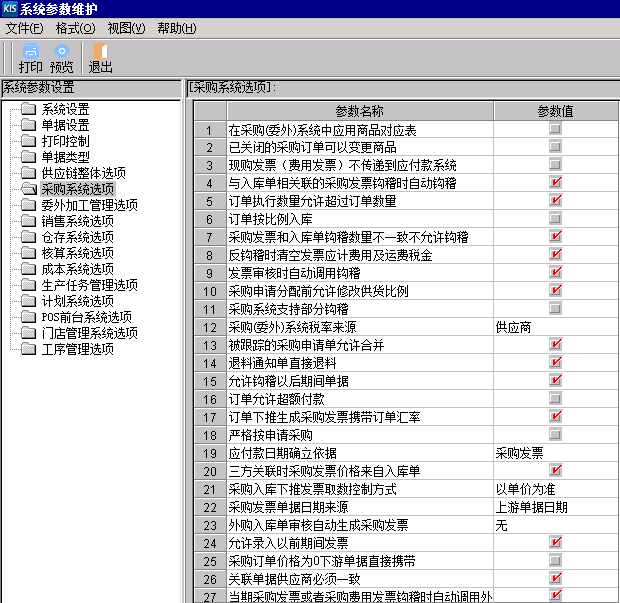The image size is (620, 603).
Task: Enable 订单允许超额付款 checkbox
Action: click(555, 398)
